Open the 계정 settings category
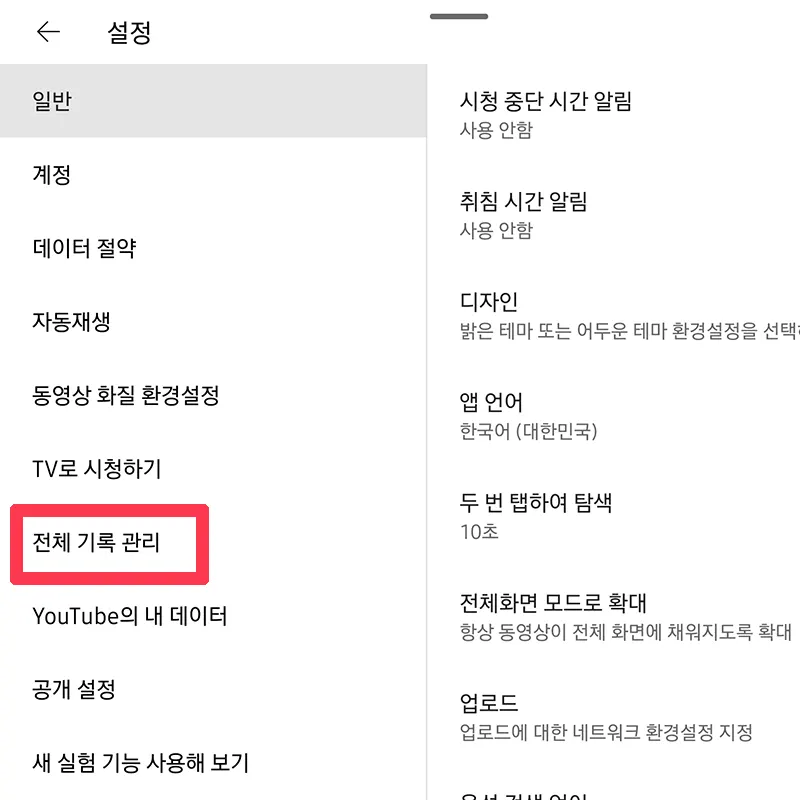This screenshot has width=800, height=800. (213, 174)
